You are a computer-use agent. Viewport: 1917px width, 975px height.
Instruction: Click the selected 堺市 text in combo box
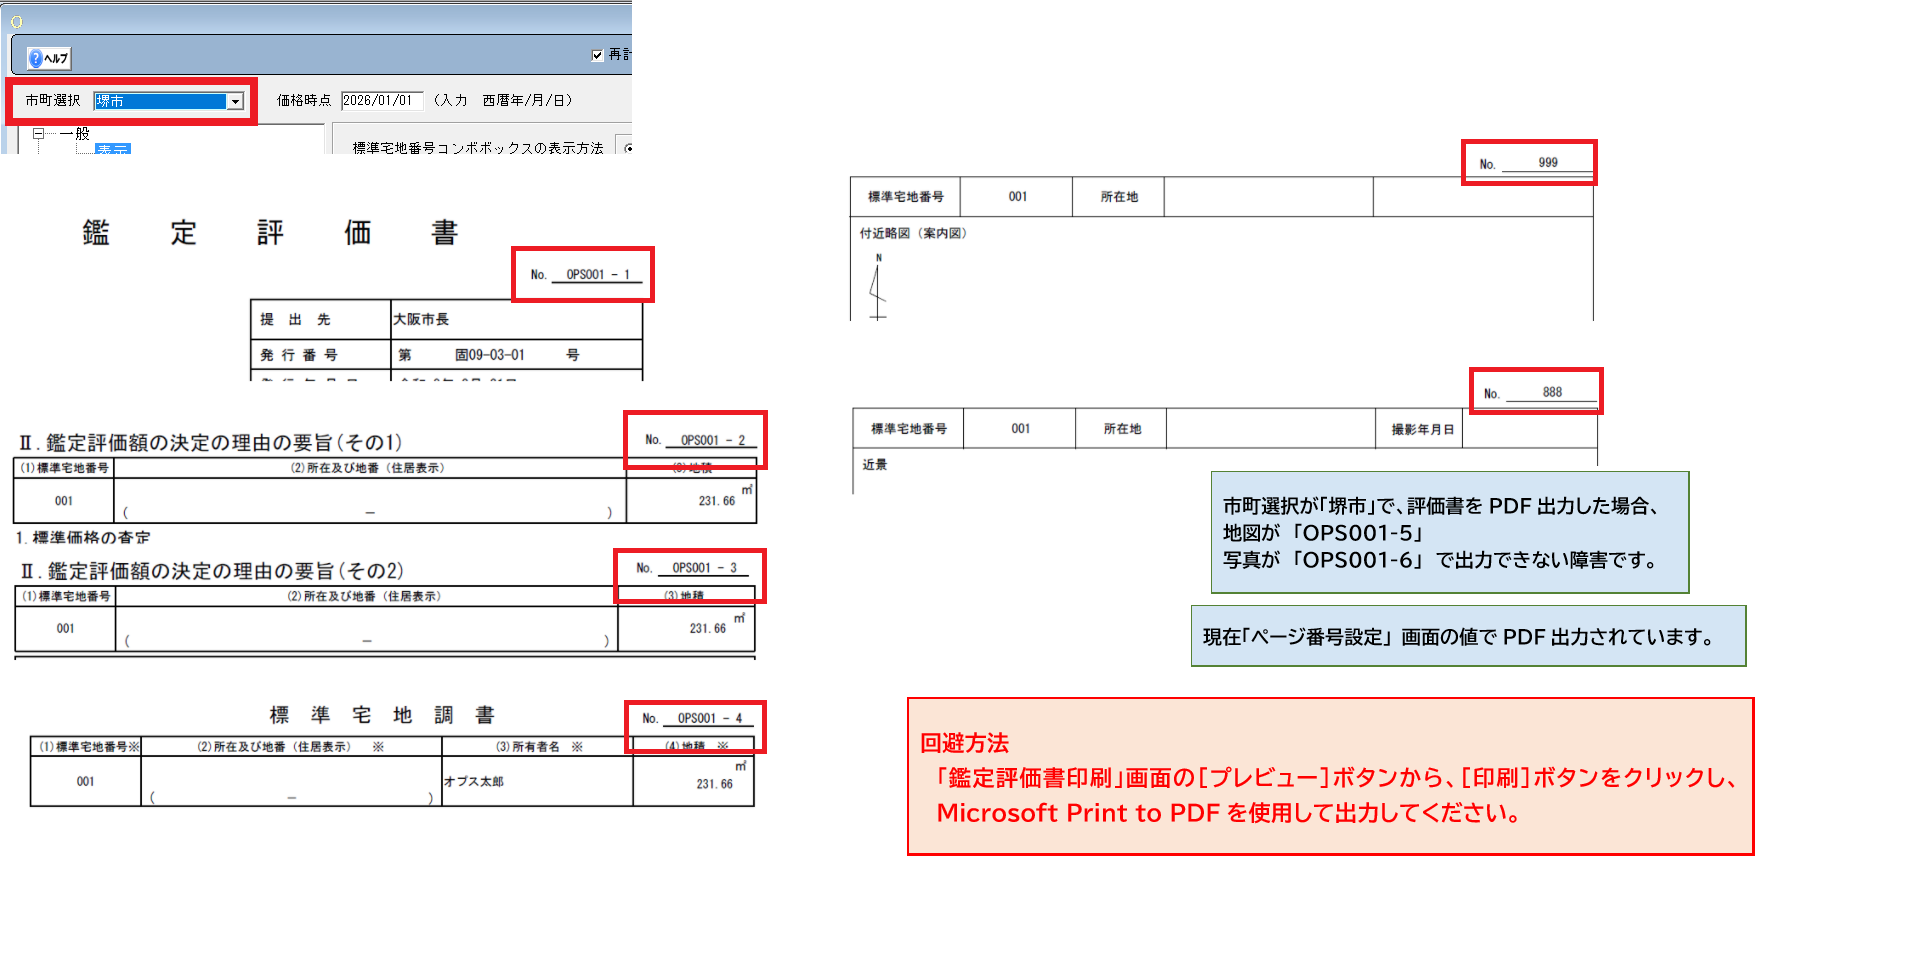(x=160, y=101)
